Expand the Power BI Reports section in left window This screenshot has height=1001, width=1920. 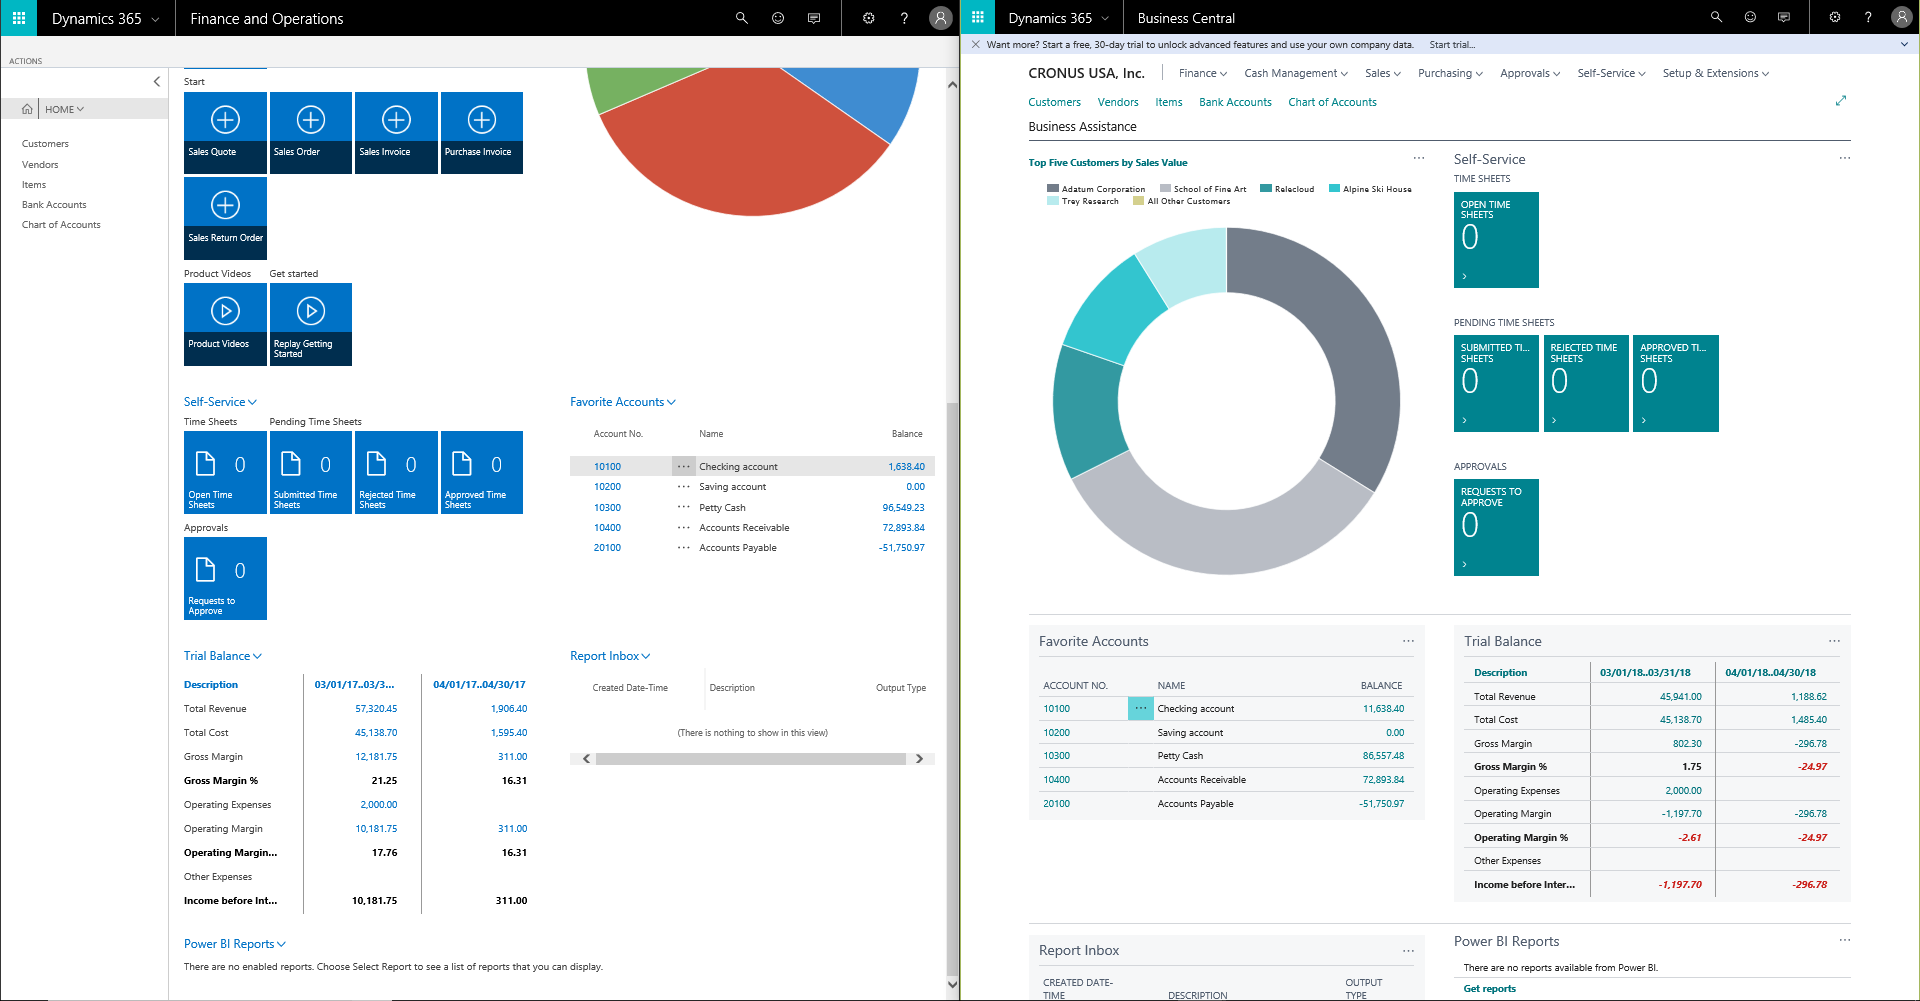[281, 944]
